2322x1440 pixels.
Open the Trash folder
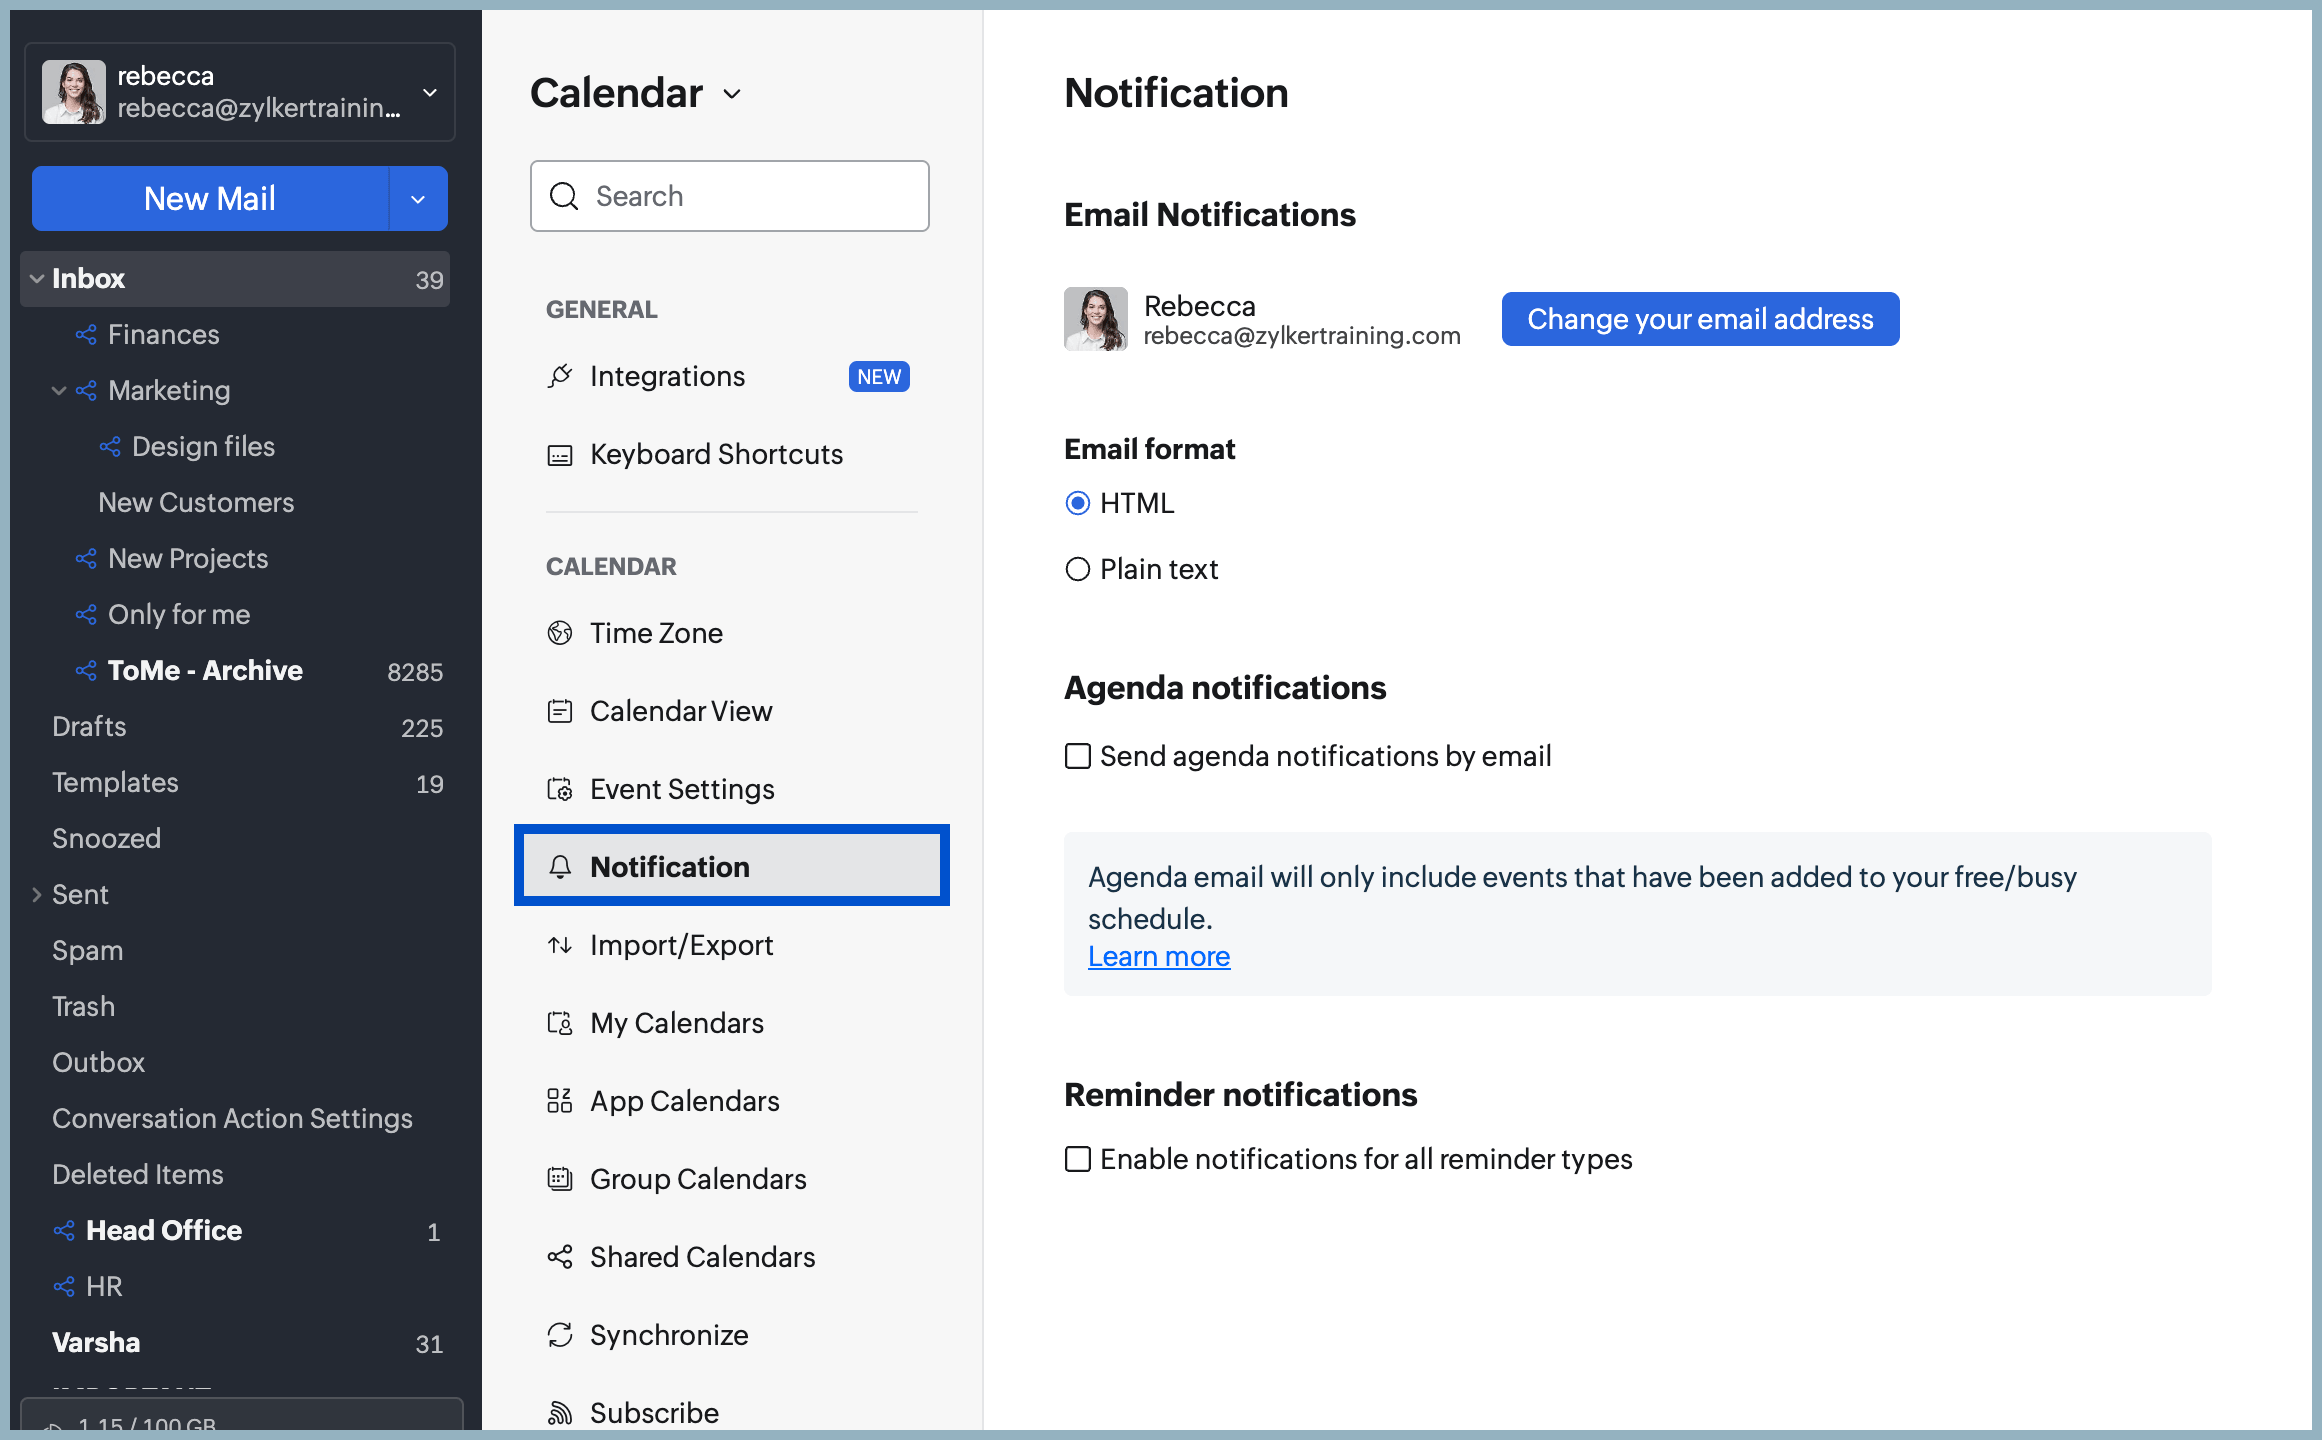click(x=235, y=1006)
